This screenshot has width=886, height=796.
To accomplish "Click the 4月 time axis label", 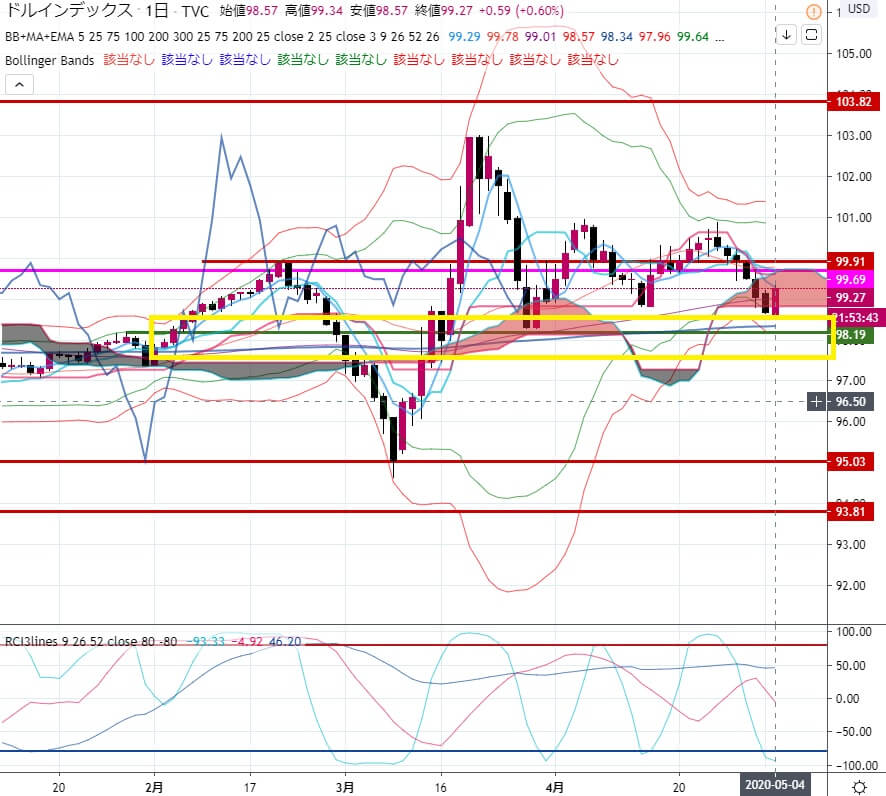I will tap(555, 787).
